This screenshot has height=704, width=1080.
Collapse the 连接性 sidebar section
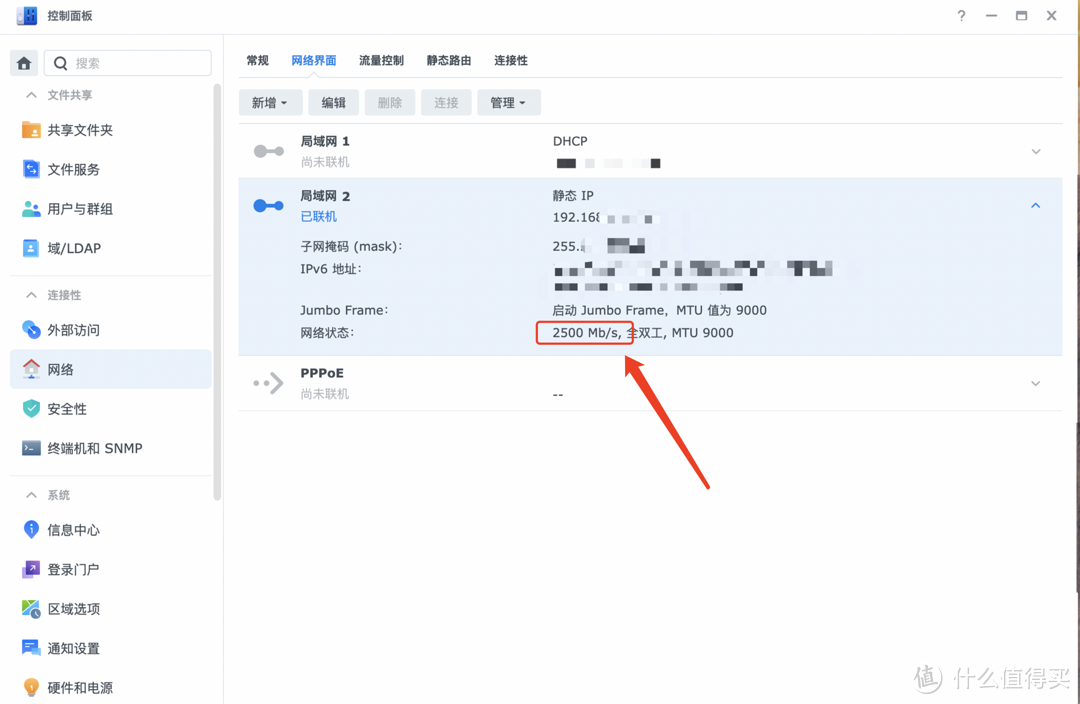(31, 295)
